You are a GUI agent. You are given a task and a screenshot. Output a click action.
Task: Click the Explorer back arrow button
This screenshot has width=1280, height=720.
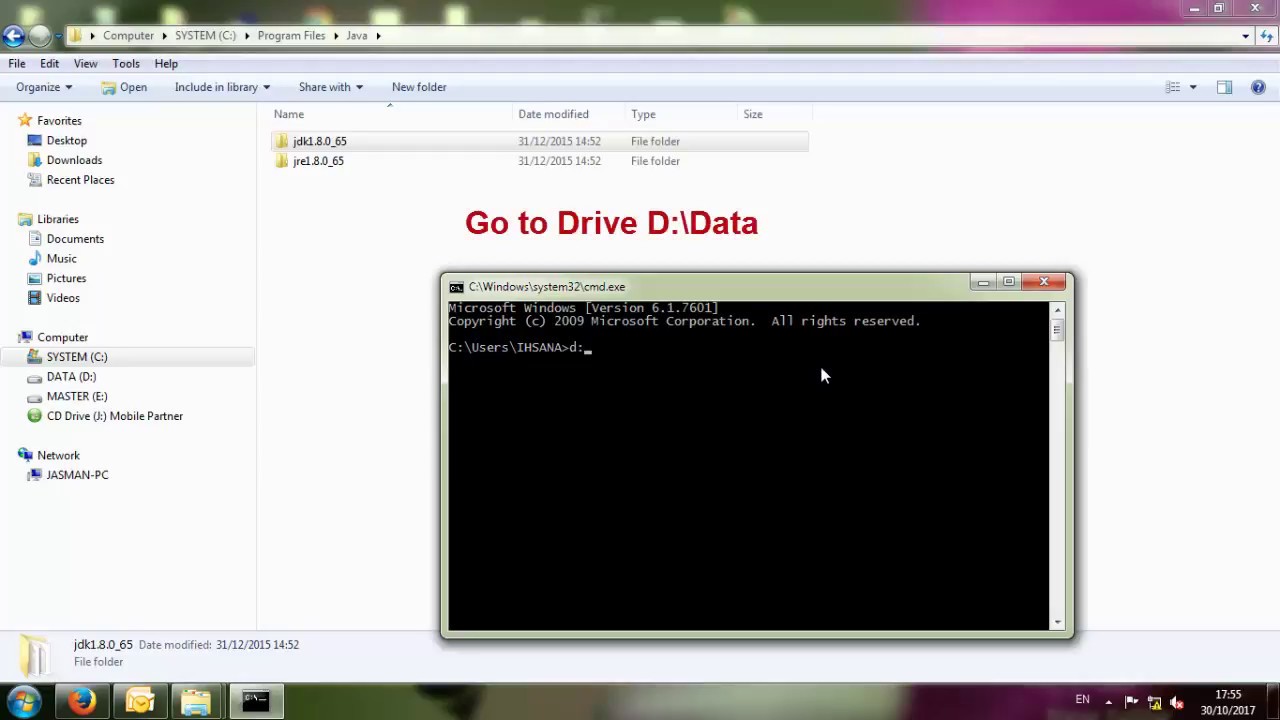click(x=13, y=36)
